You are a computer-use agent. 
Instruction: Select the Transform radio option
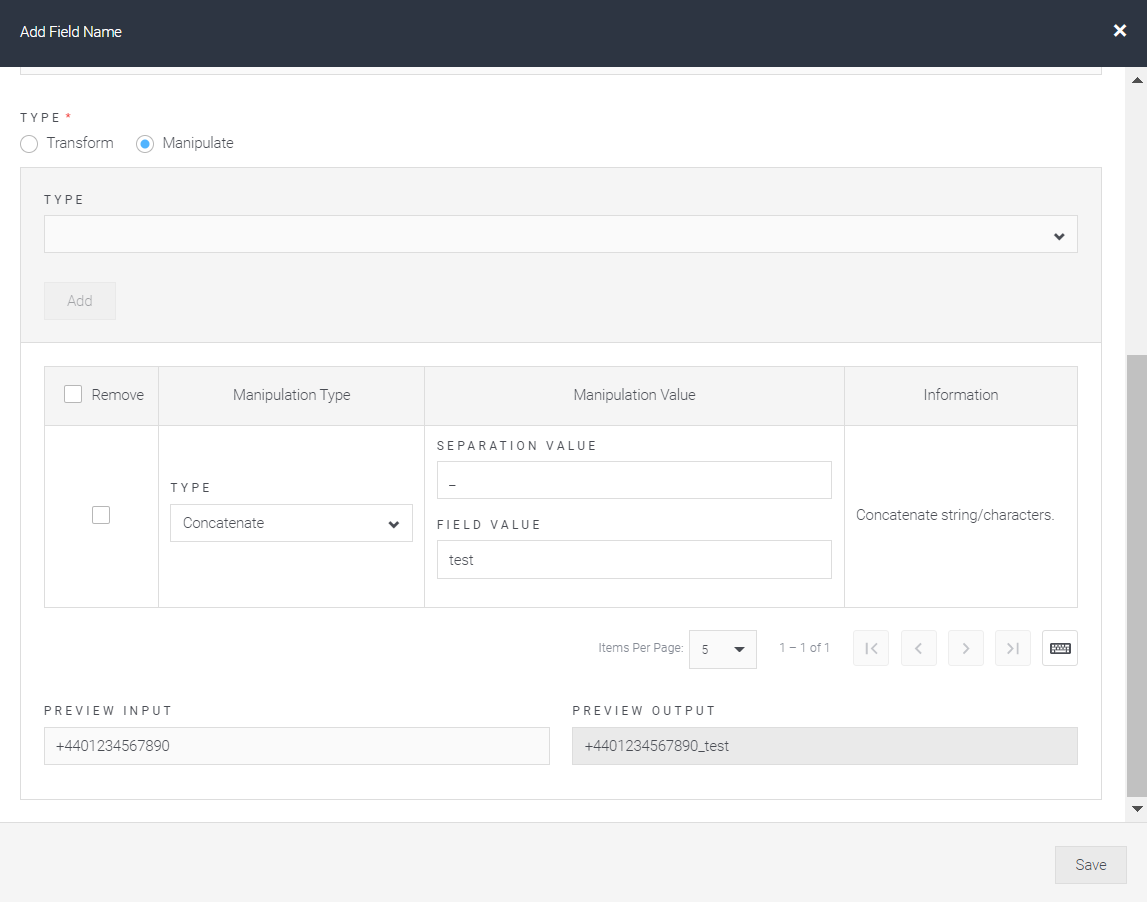[29, 143]
